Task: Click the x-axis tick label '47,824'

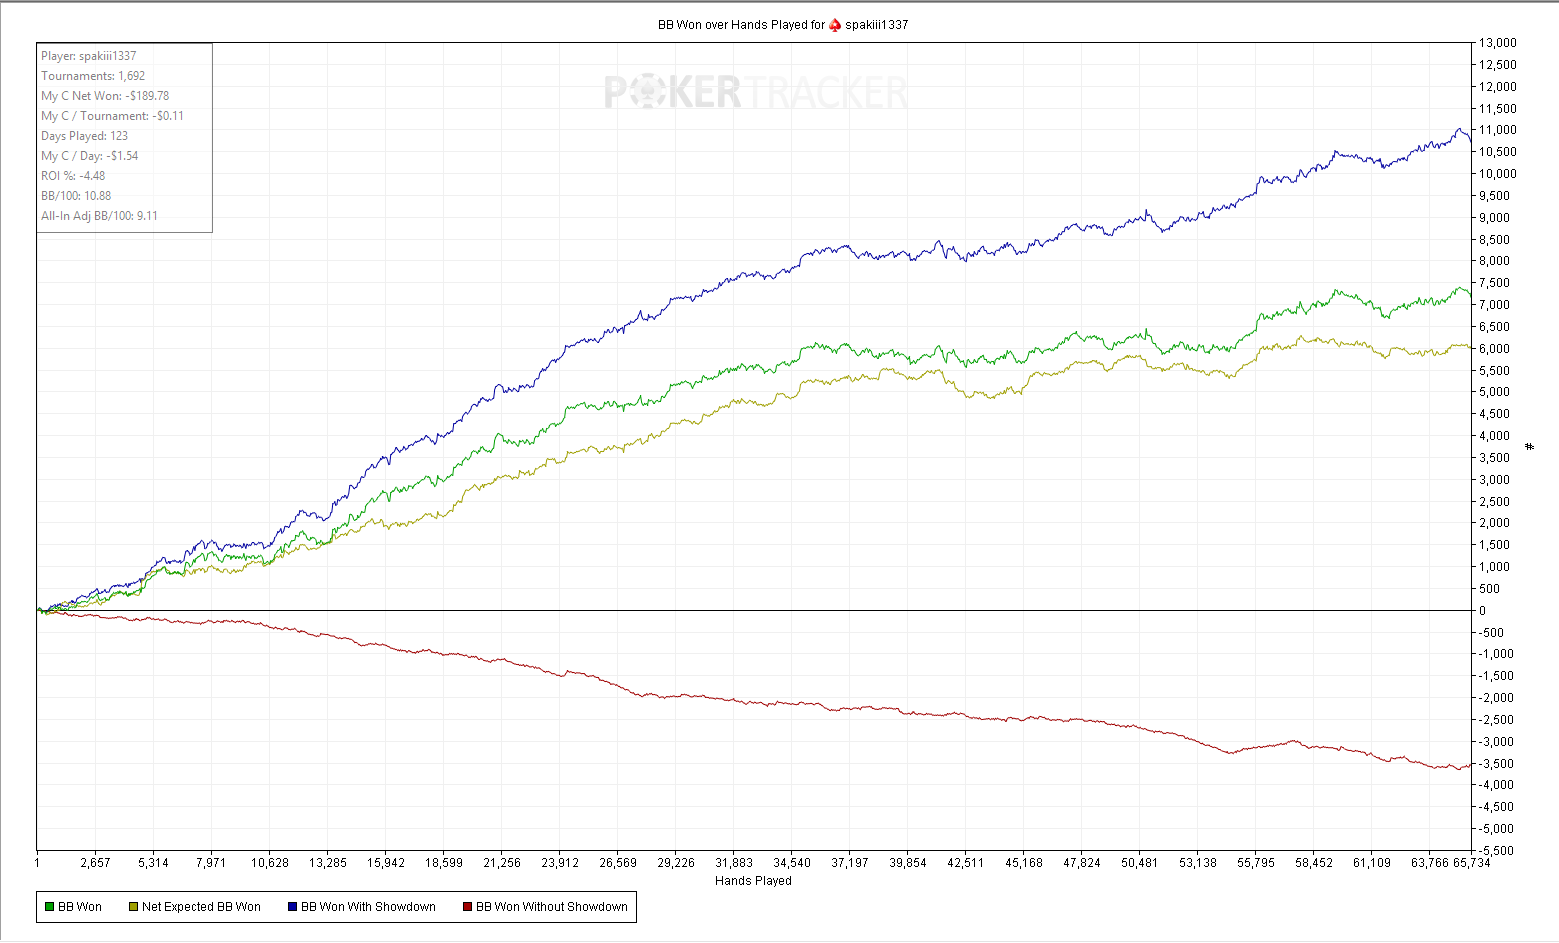Action: (x=1082, y=863)
